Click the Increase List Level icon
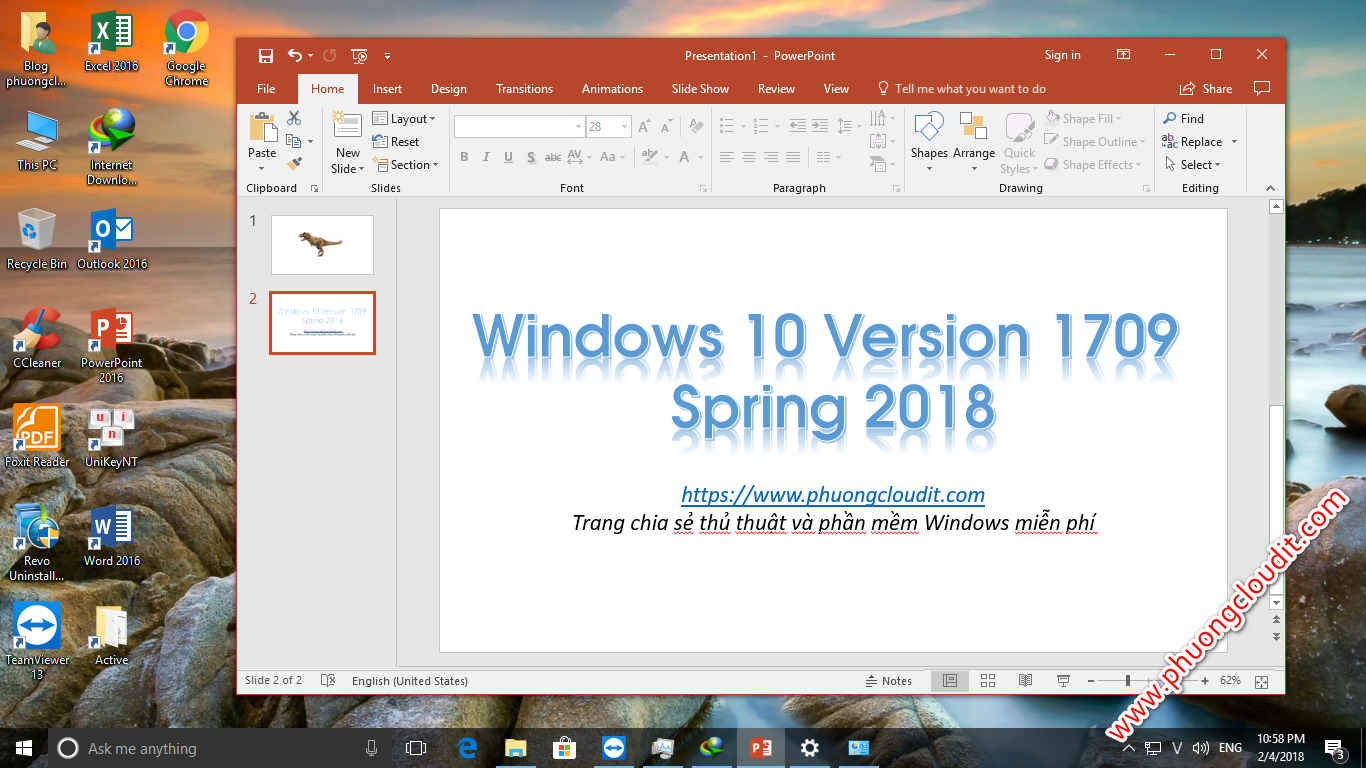Viewport: 1366px width, 768px height. coord(820,126)
